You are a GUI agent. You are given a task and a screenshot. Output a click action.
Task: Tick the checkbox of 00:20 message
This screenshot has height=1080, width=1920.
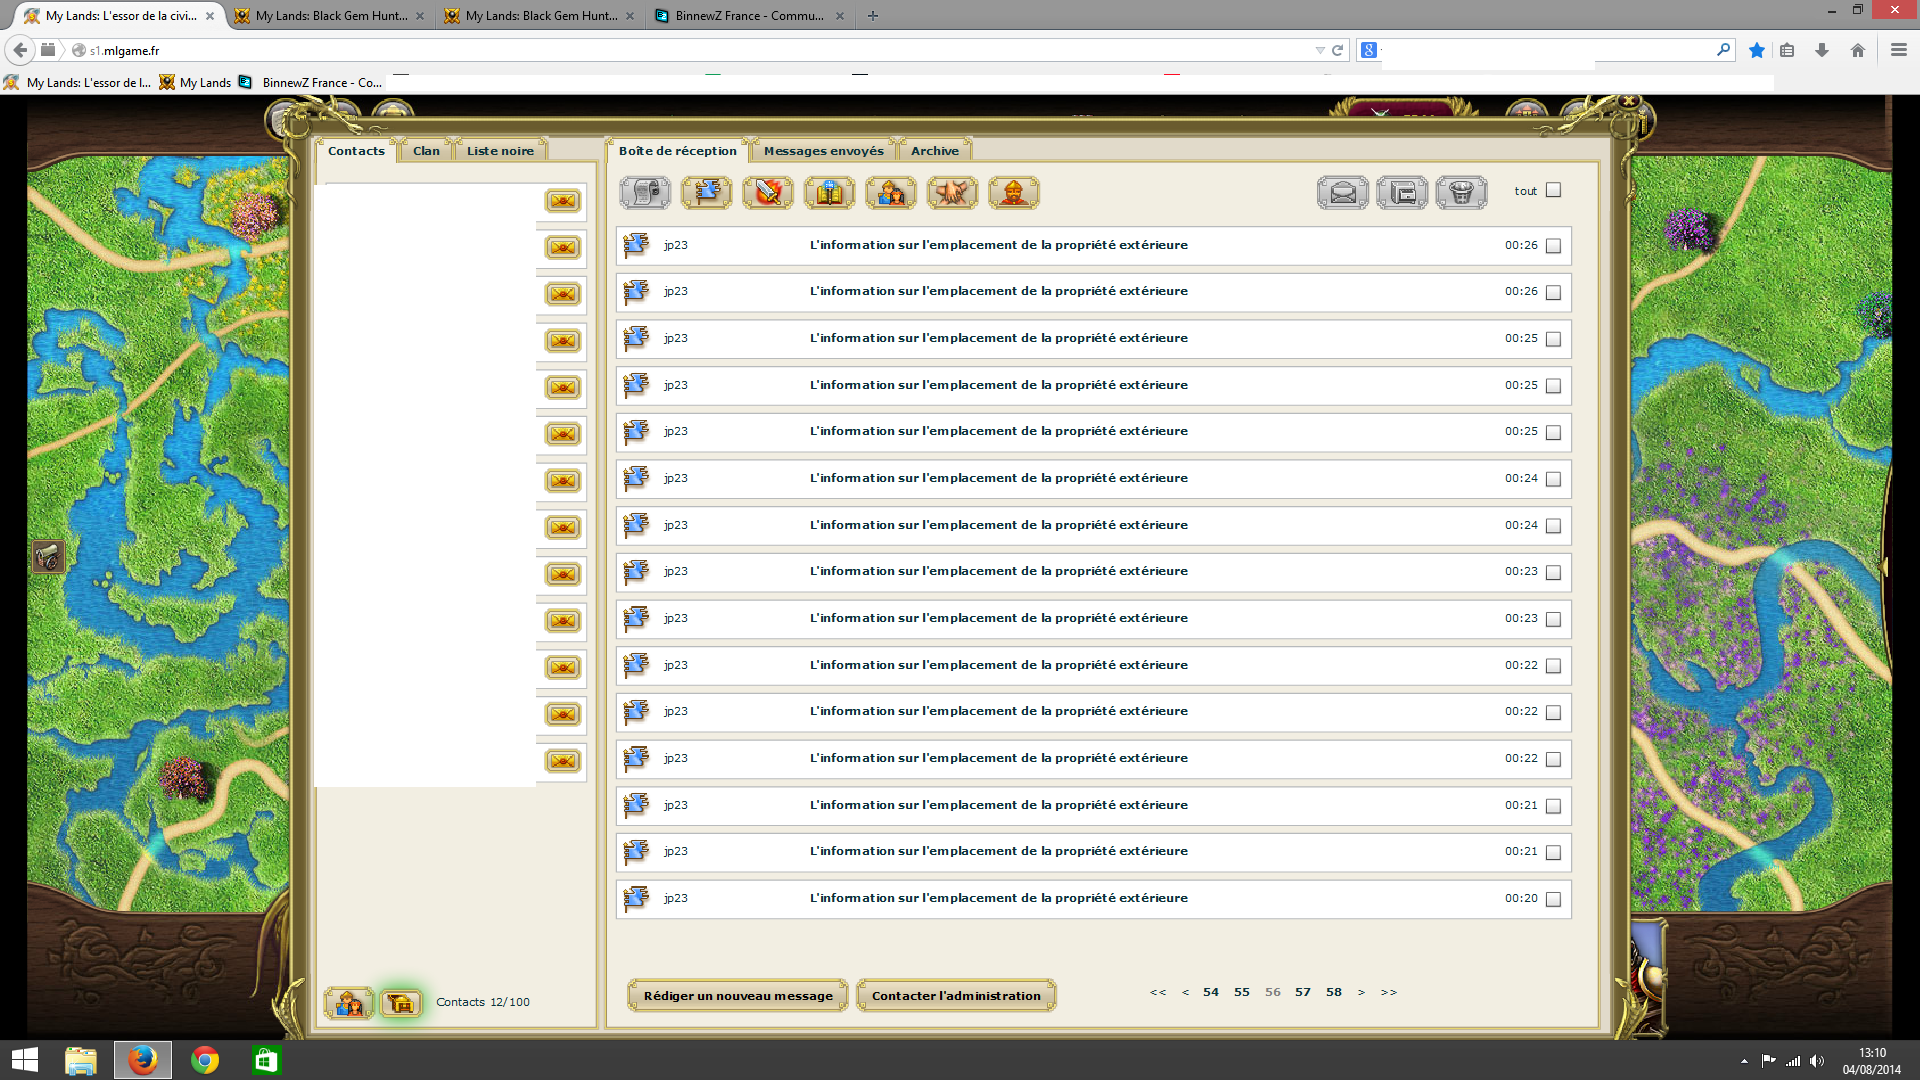[1553, 899]
